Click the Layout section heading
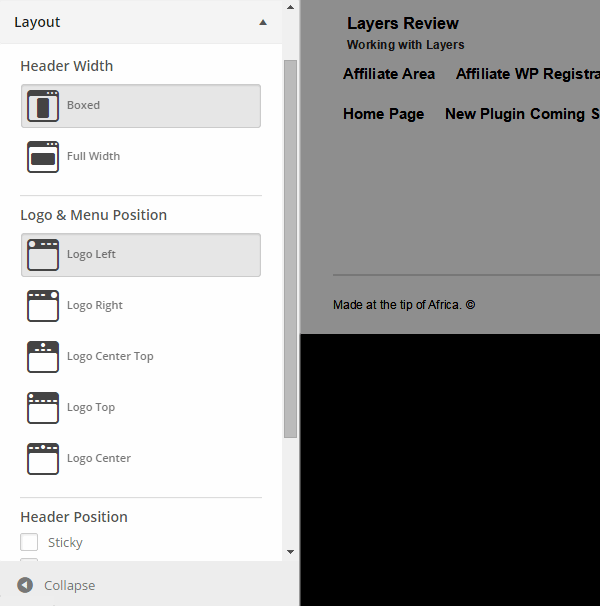The width and height of the screenshot is (600, 606). coord(37,22)
